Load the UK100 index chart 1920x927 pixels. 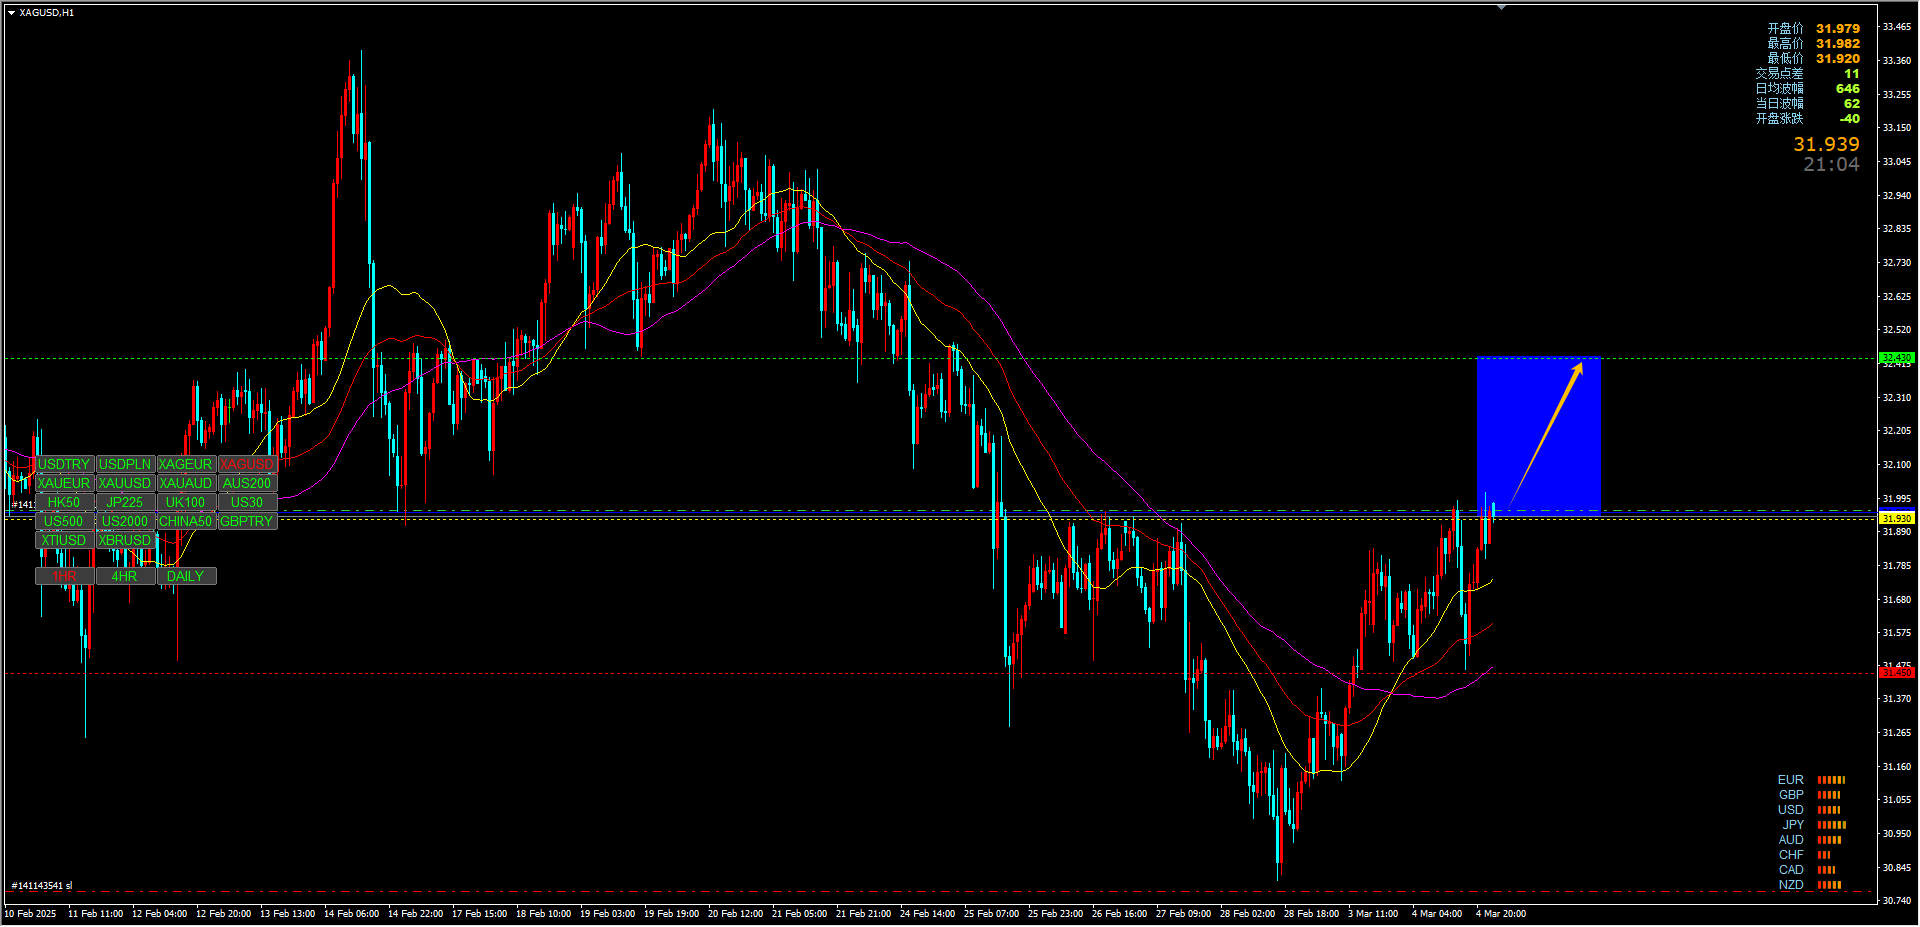(186, 502)
